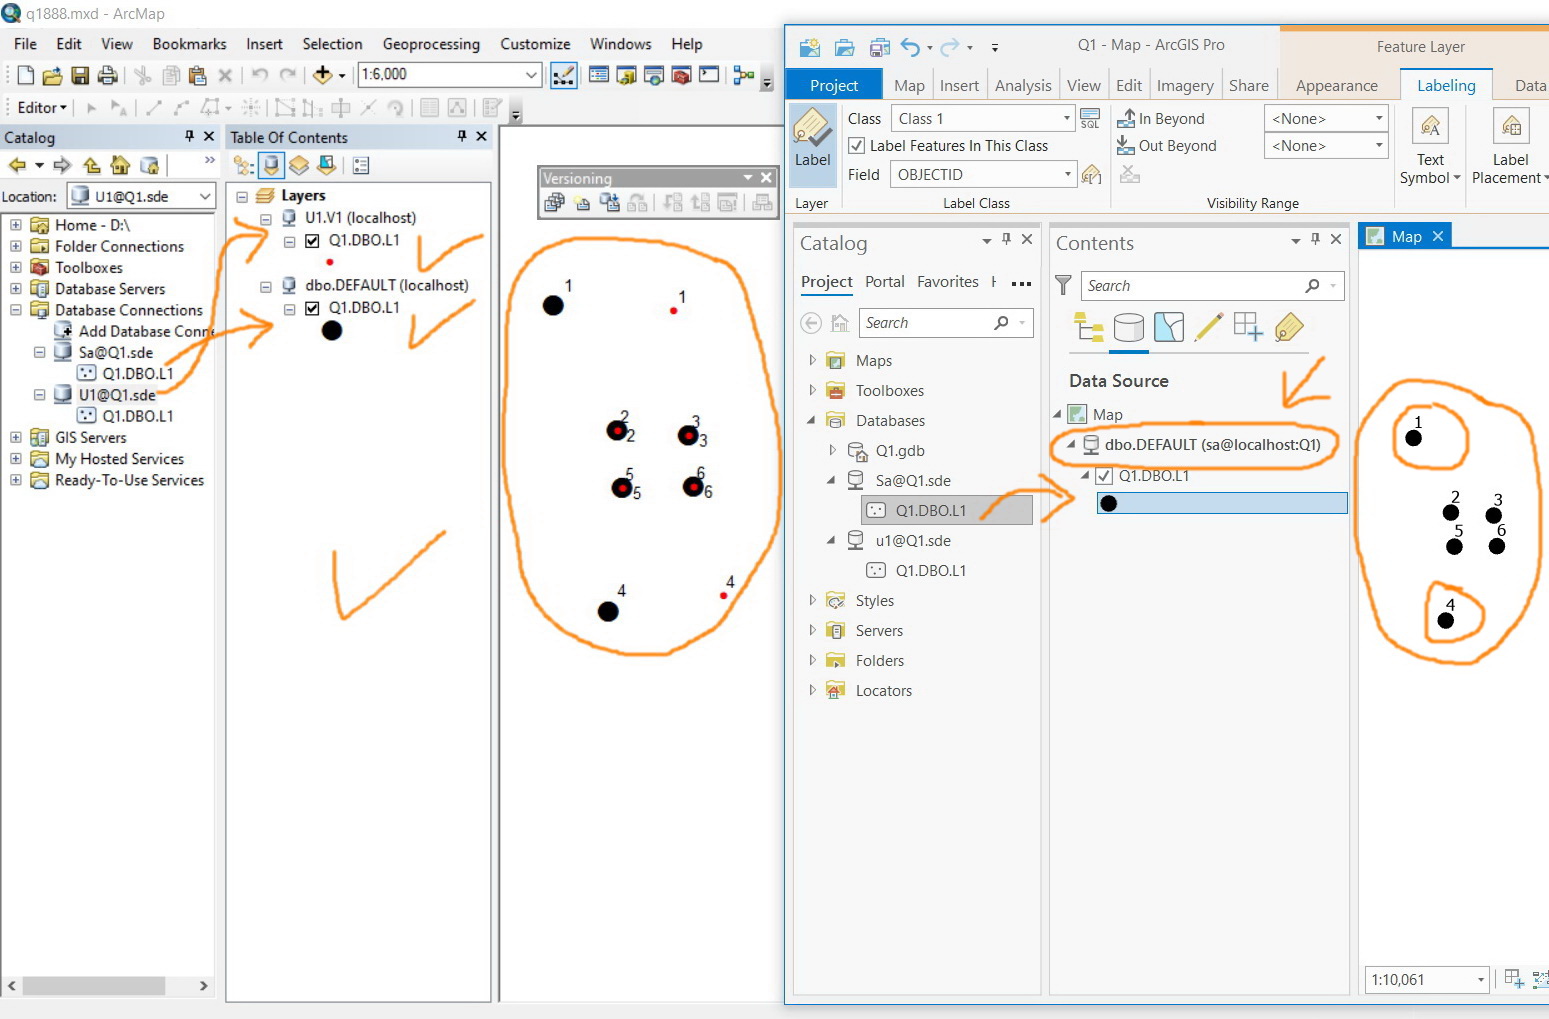Click the New document icon in ArcMap toolbar
Screen dimensions: 1549x1019
coord(26,75)
